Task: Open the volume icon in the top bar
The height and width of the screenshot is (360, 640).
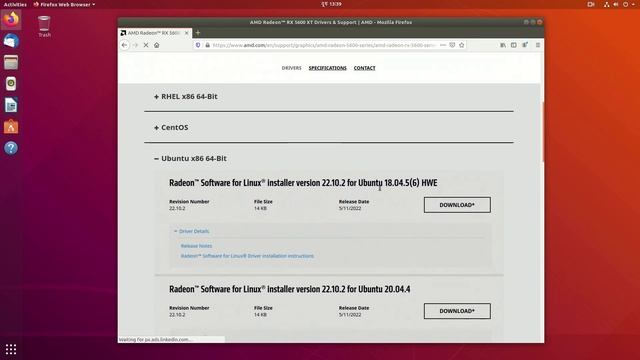Action: pos(616,4)
